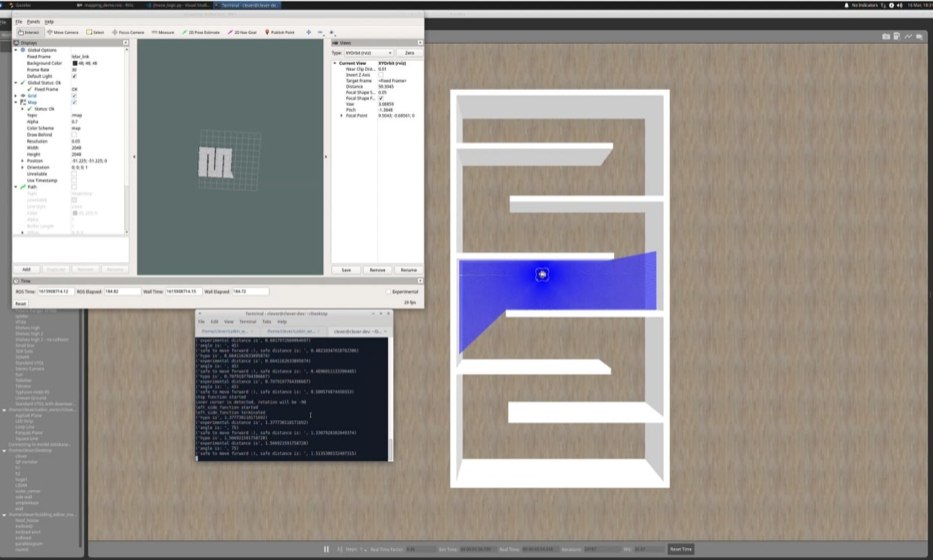
Task: Toggle the Map display checkbox
Action: [74, 102]
